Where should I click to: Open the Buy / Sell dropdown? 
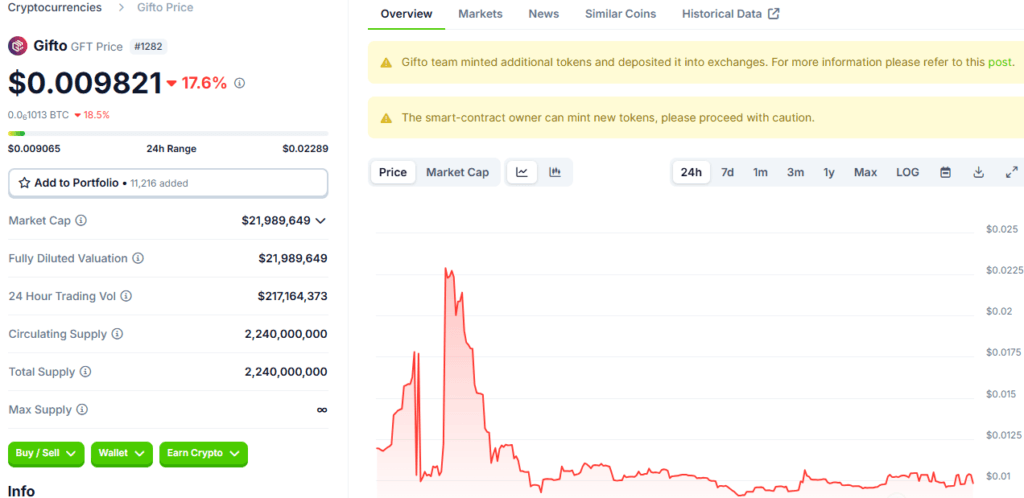click(x=46, y=453)
